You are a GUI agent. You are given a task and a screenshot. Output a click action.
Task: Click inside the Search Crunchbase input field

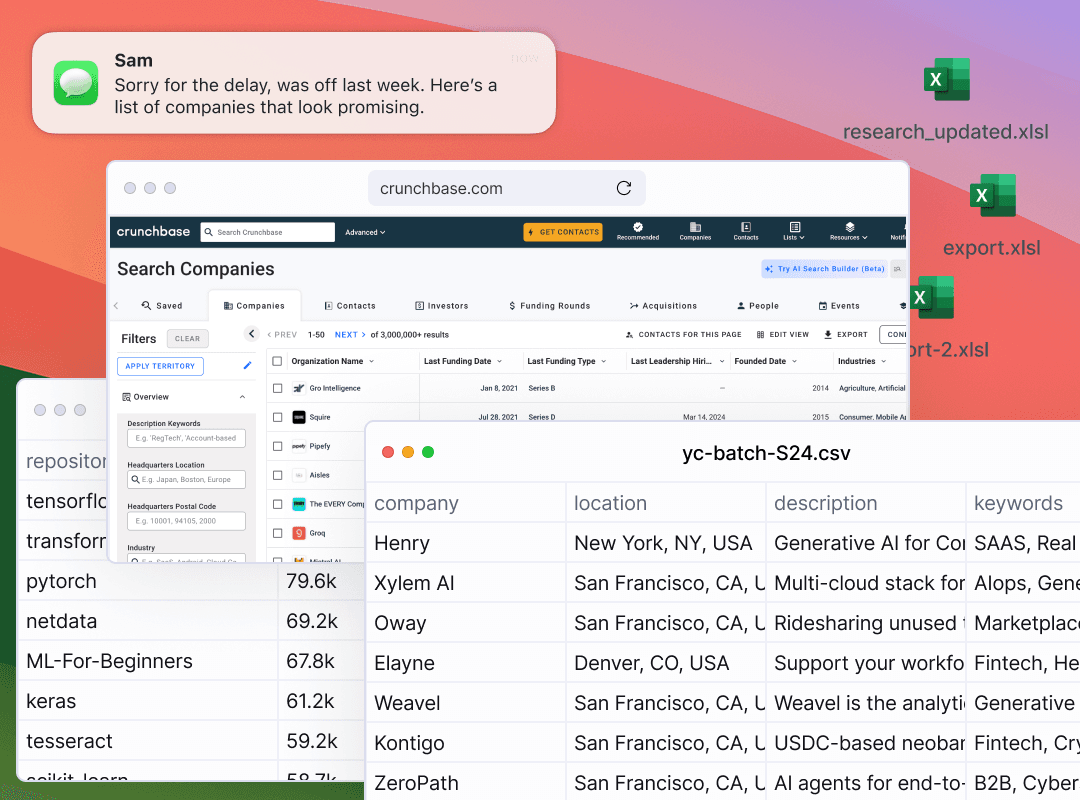click(267, 231)
